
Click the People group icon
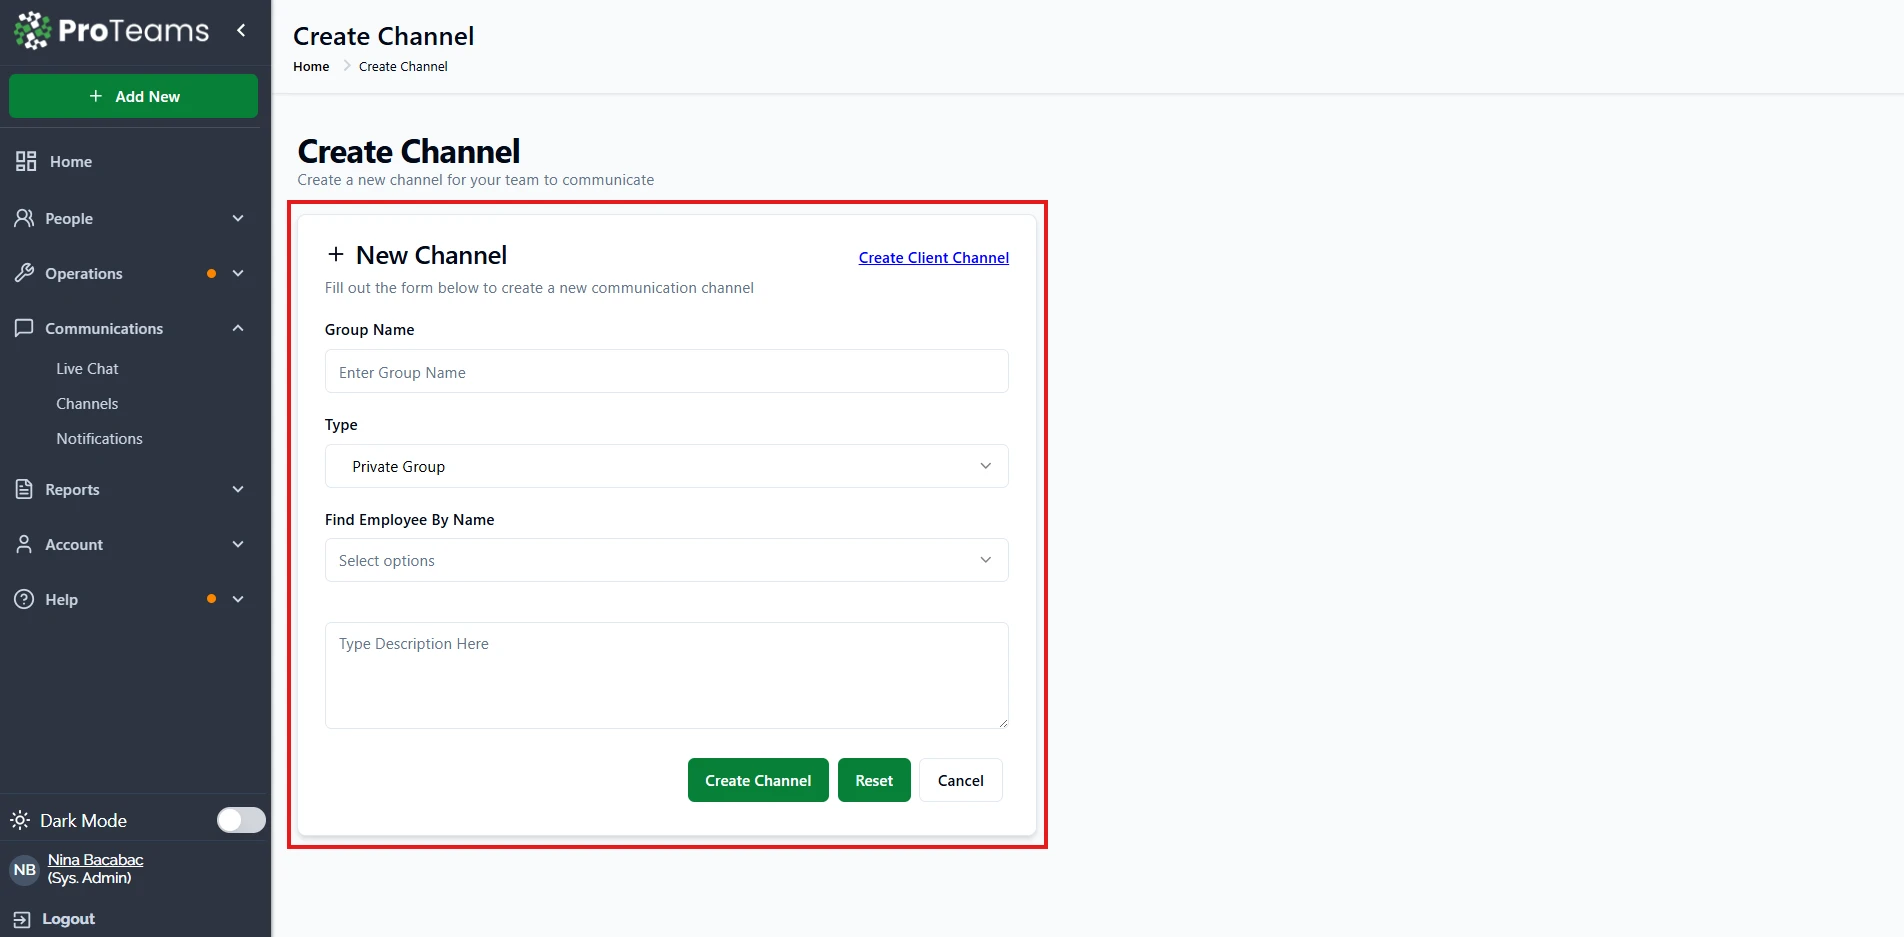(x=25, y=218)
